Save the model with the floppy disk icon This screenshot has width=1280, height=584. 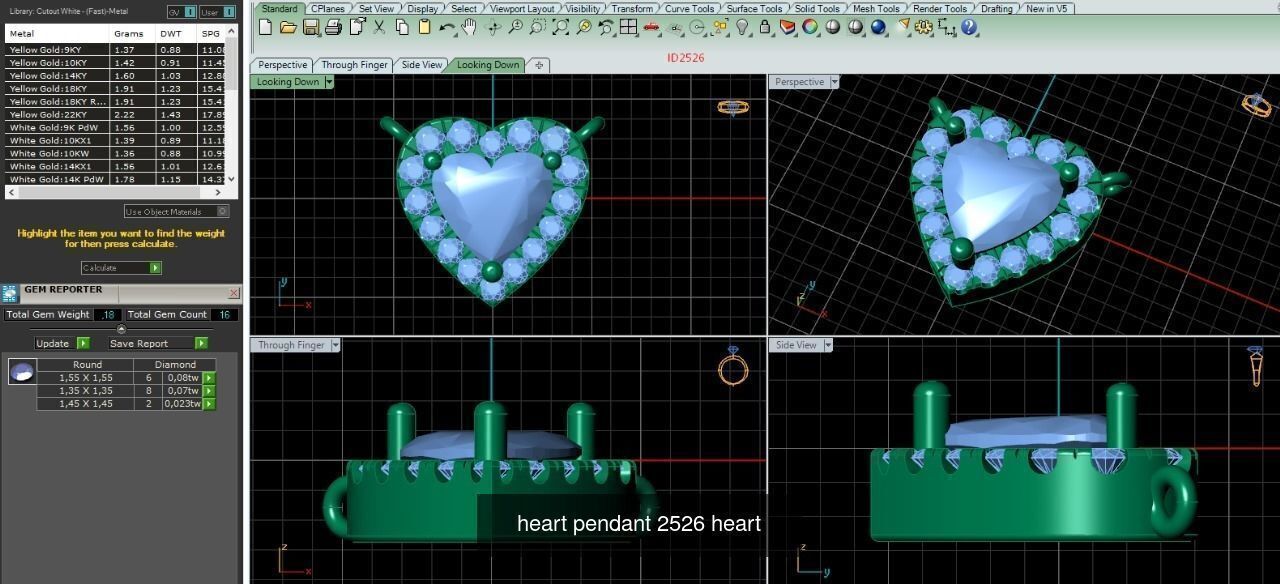310,27
